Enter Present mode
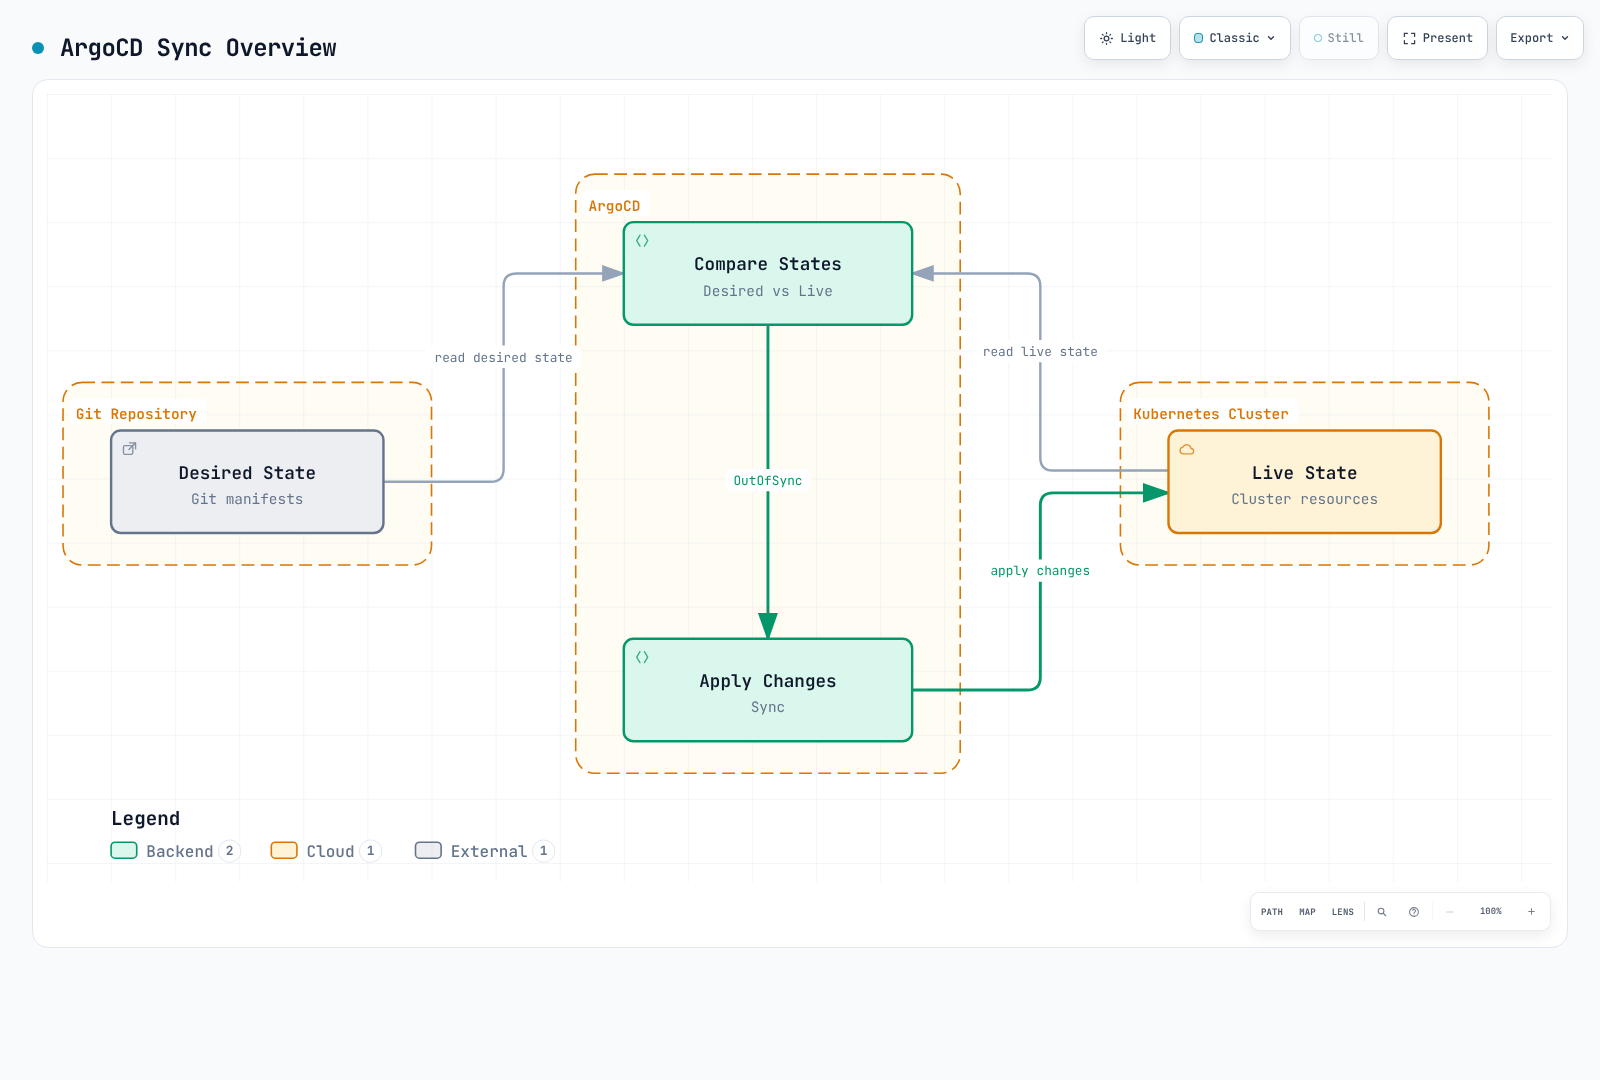This screenshot has width=1600, height=1080. point(1437,38)
